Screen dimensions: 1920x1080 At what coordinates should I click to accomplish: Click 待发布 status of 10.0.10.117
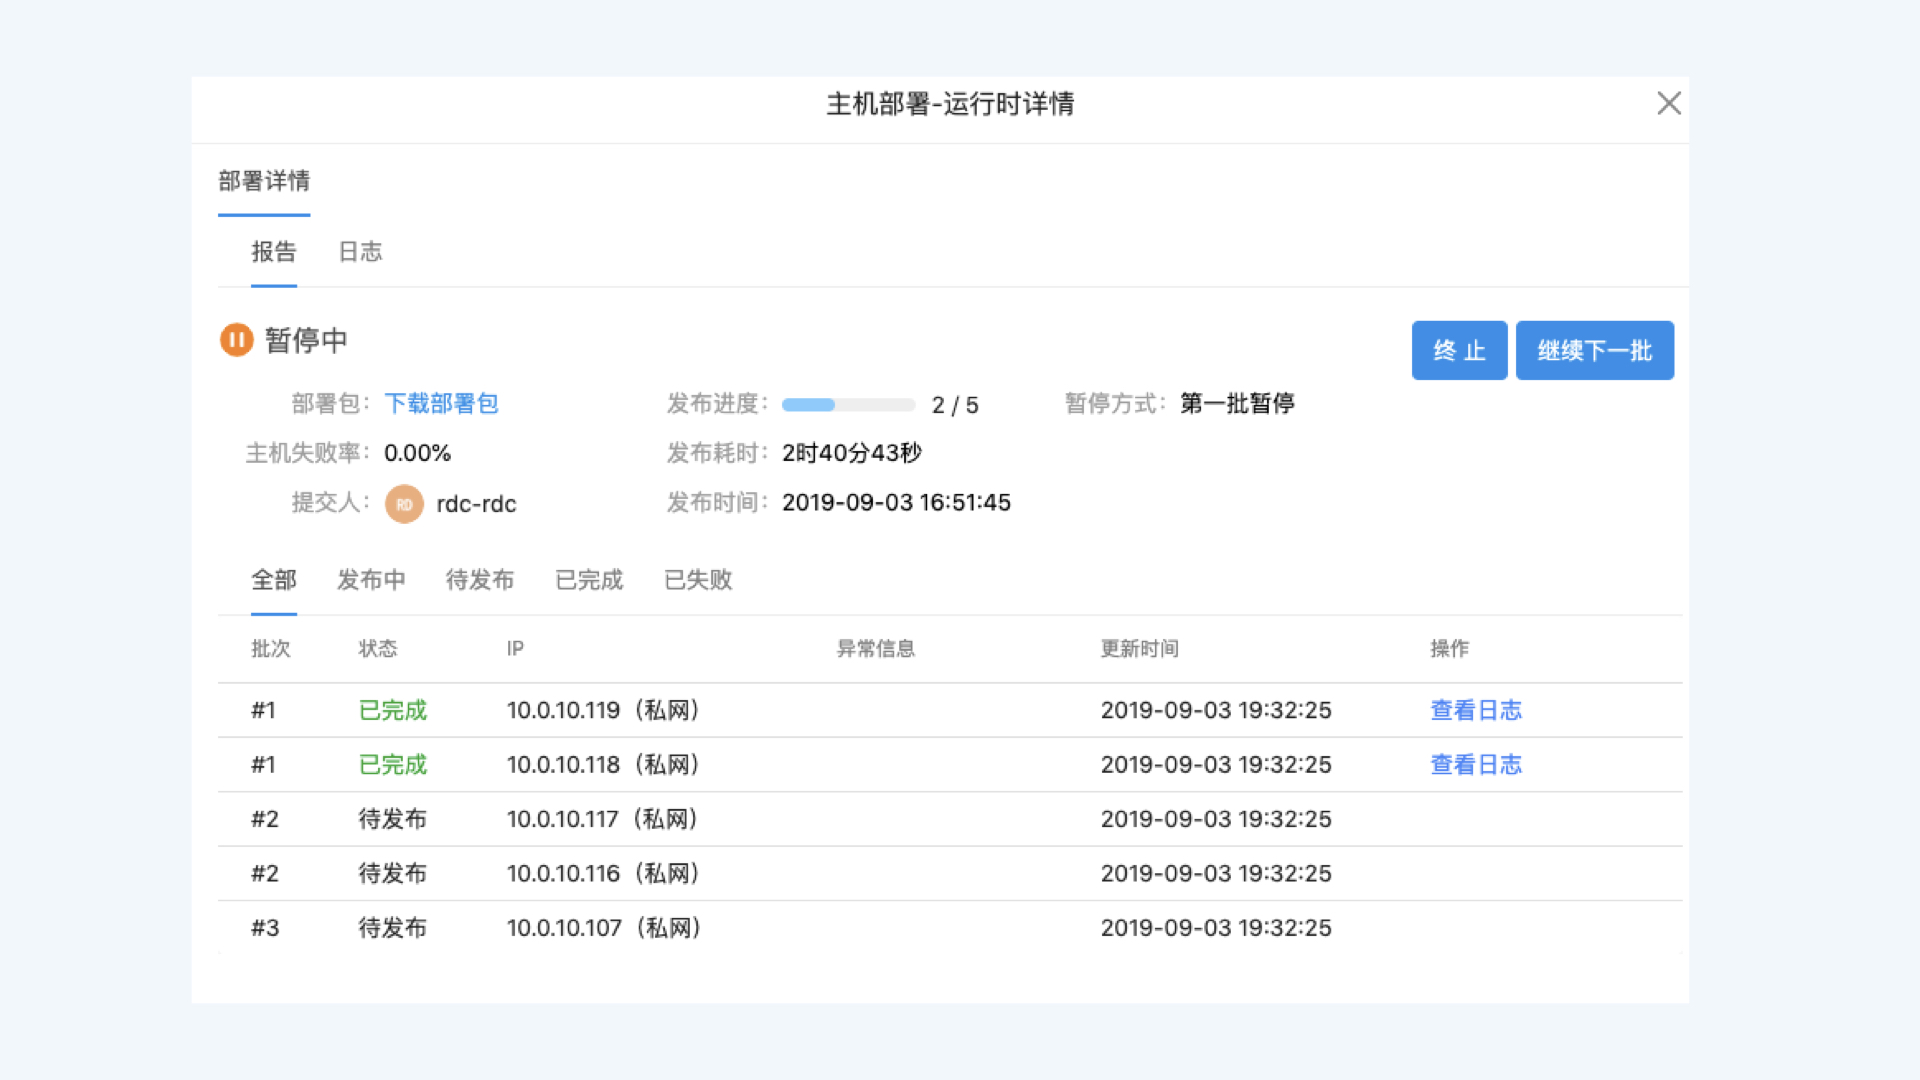393,819
